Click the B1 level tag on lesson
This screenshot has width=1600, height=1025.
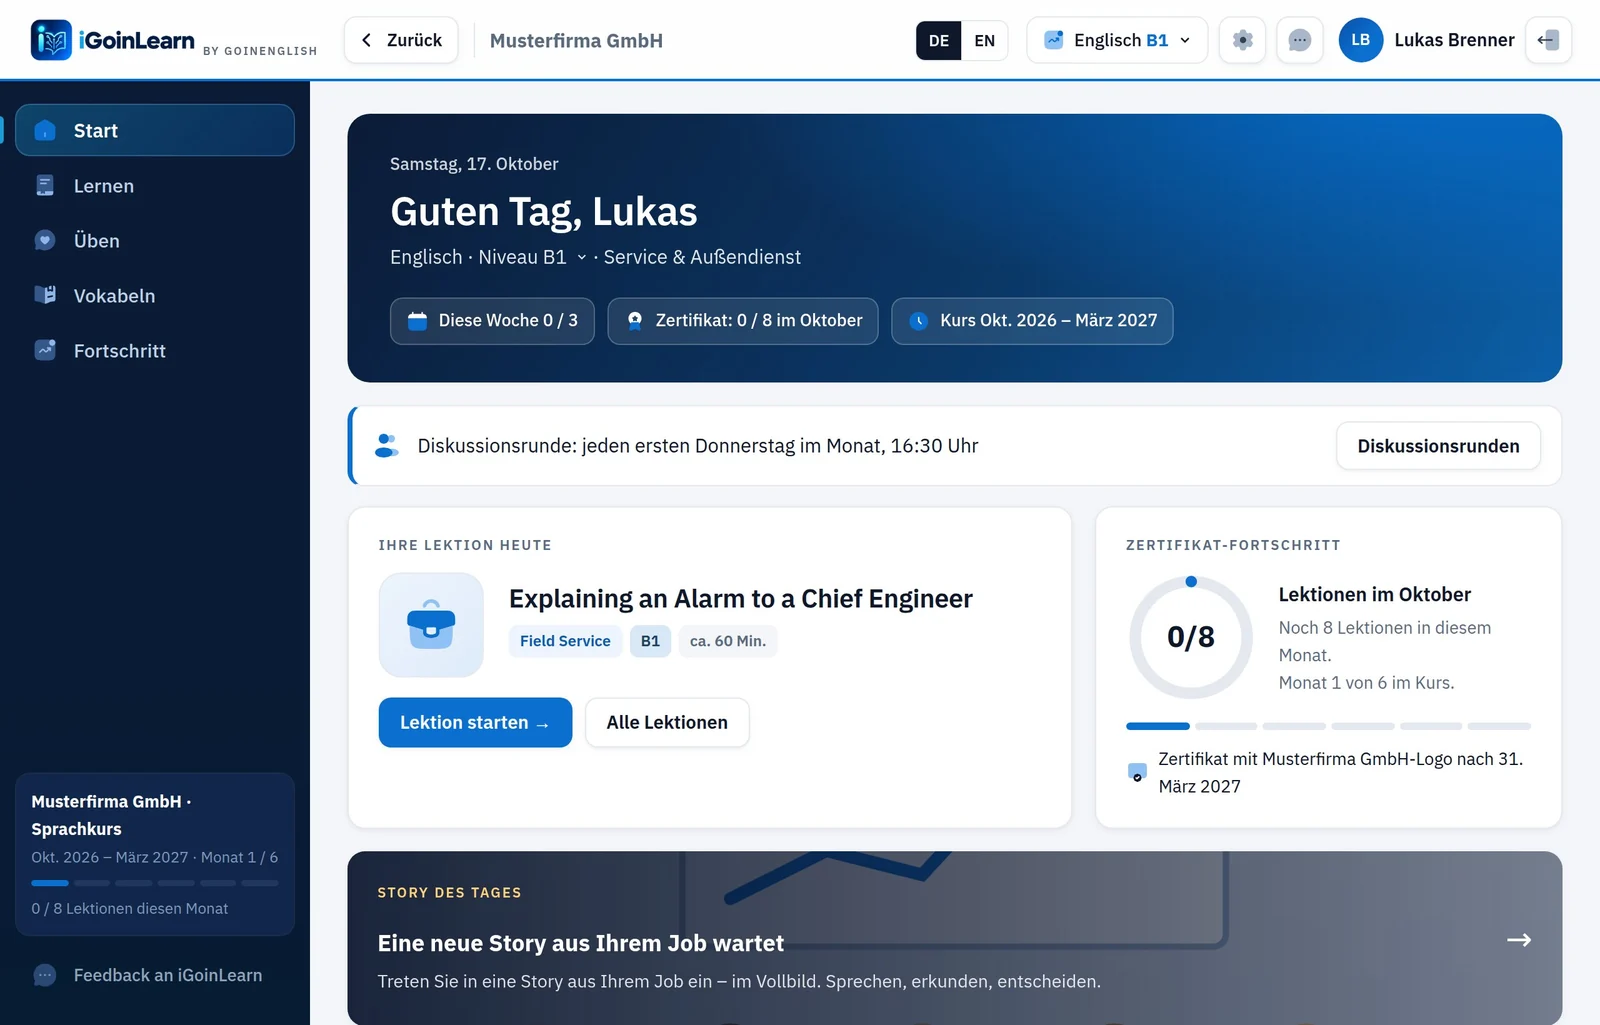tap(650, 641)
